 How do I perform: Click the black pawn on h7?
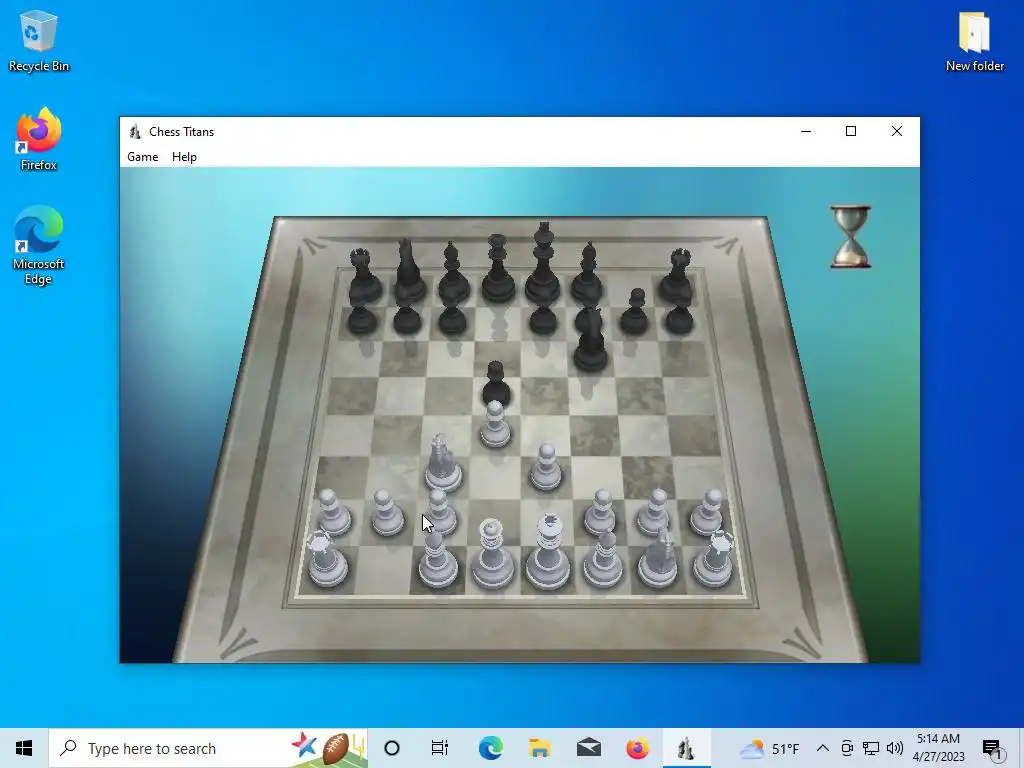pyautogui.click(x=679, y=317)
